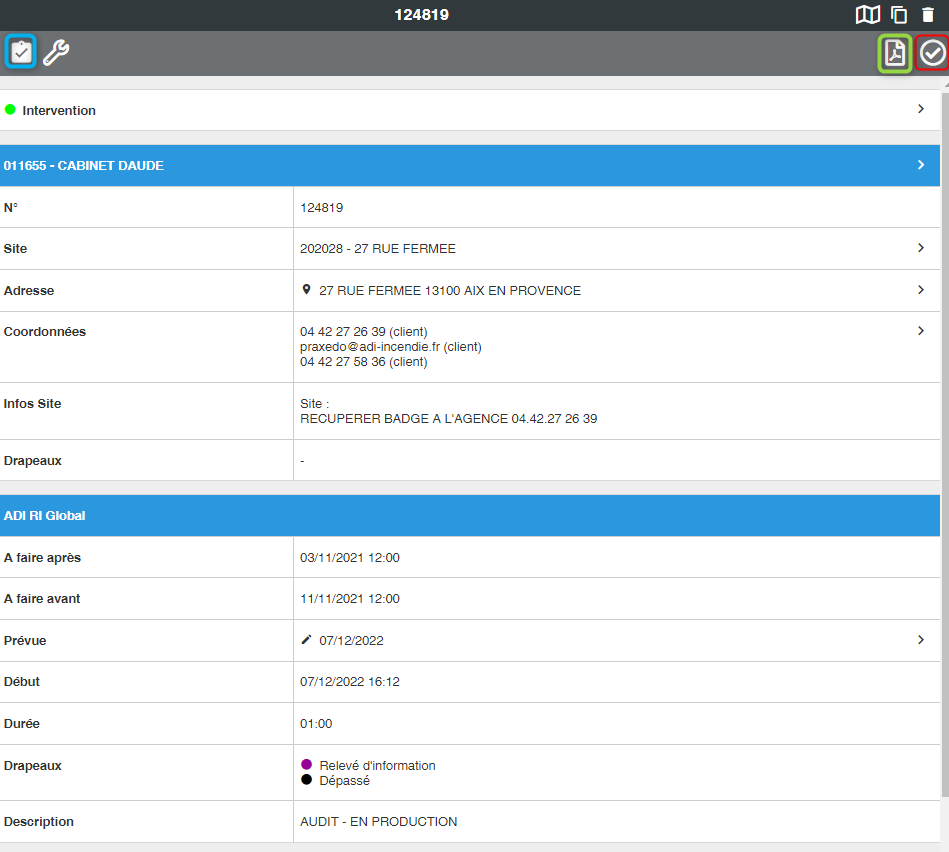Screen dimensions: 949x852
Task: Click the validate checkmark icon
Action: click(x=932, y=53)
